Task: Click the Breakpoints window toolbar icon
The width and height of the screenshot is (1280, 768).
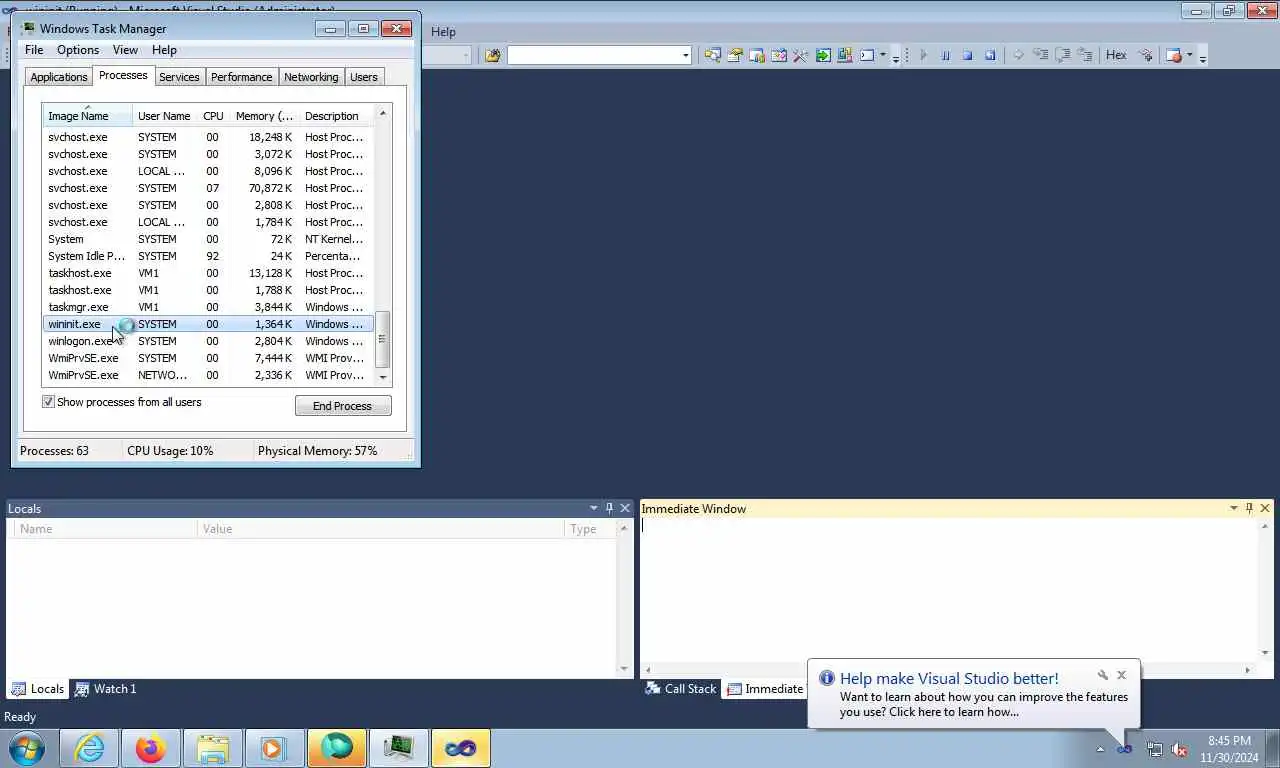Action: coord(1174,55)
